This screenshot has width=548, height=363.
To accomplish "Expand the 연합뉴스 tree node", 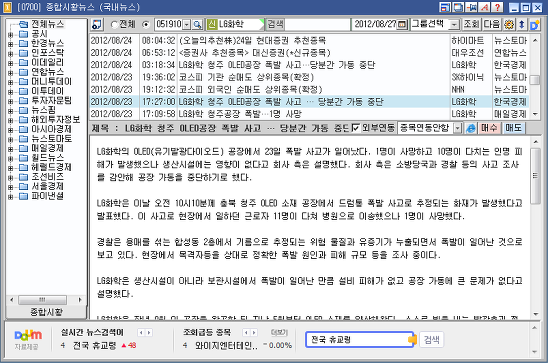I will click(x=10, y=73).
